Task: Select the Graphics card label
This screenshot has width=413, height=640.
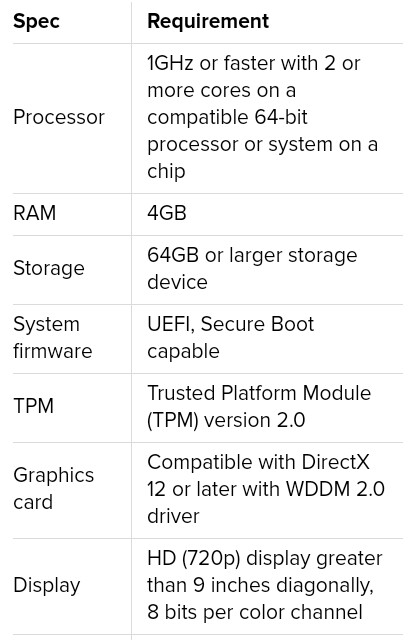Action: 53,489
